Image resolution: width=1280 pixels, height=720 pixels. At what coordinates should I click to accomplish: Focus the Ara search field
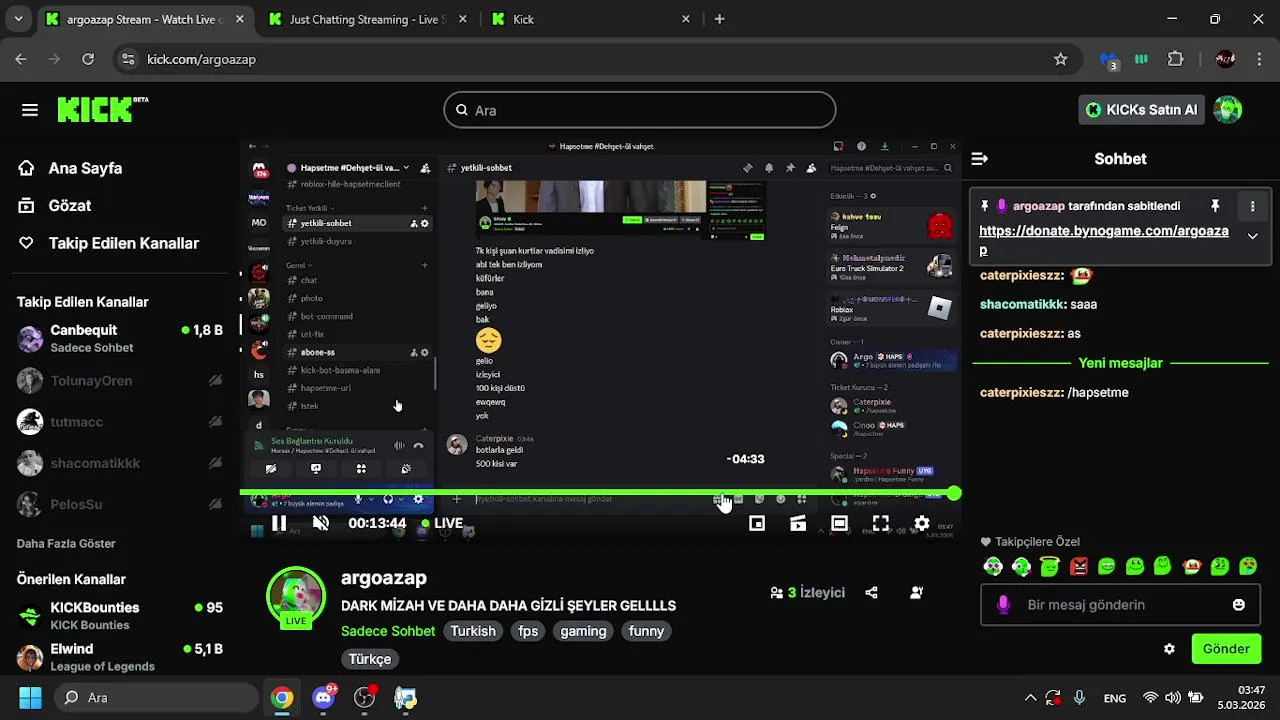tap(640, 110)
